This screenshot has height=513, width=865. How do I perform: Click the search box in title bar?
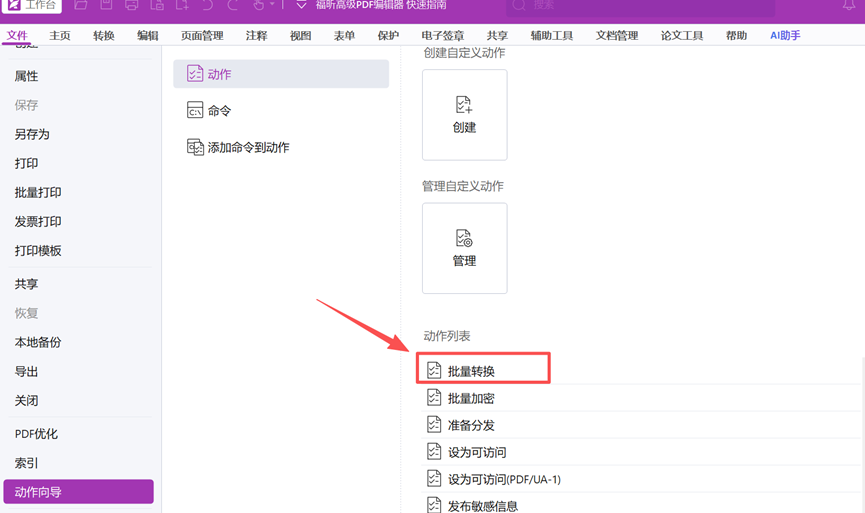pos(640,6)
